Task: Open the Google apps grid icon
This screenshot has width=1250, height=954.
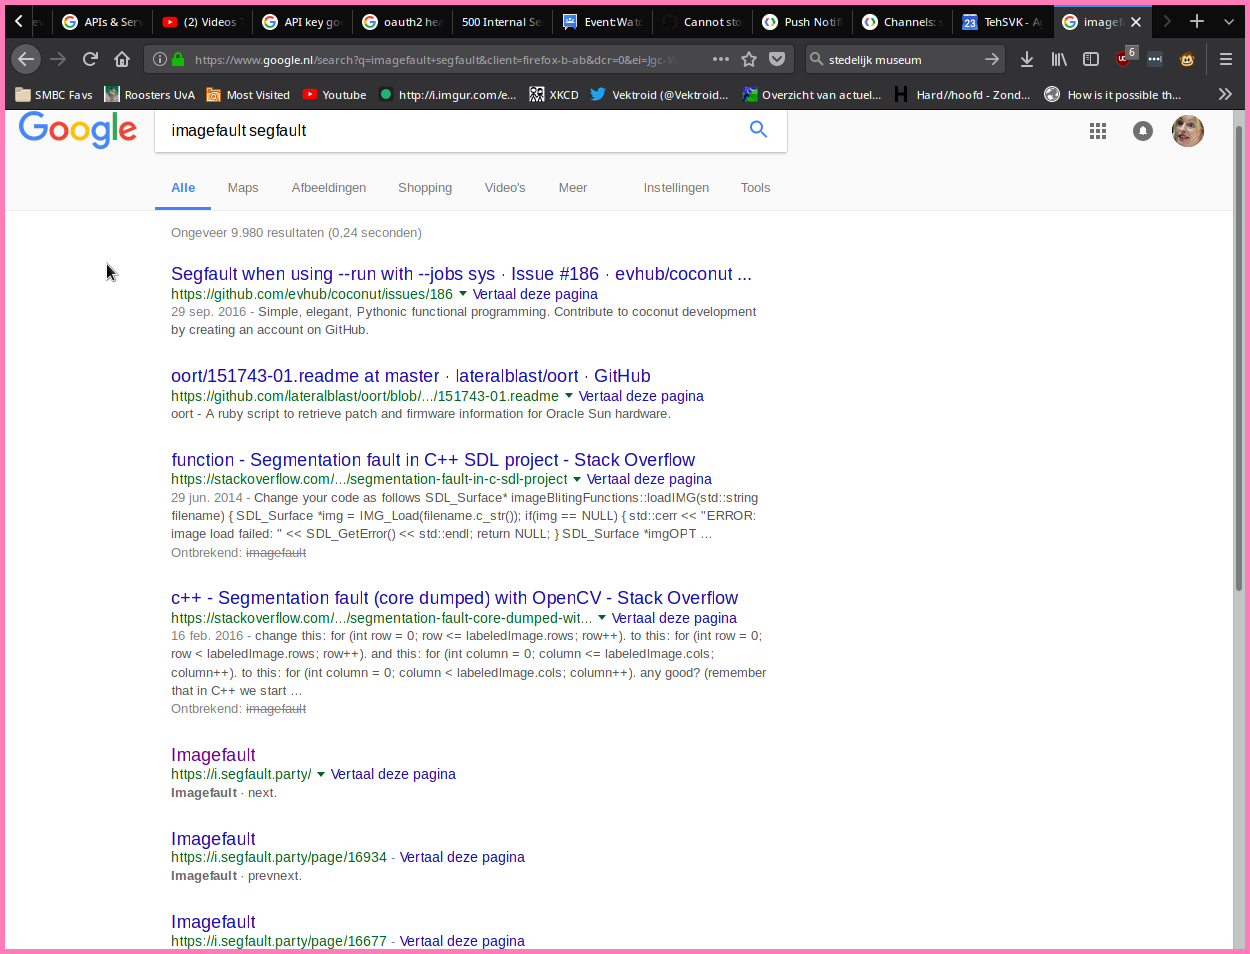Action: click(x=1098, y=131)
